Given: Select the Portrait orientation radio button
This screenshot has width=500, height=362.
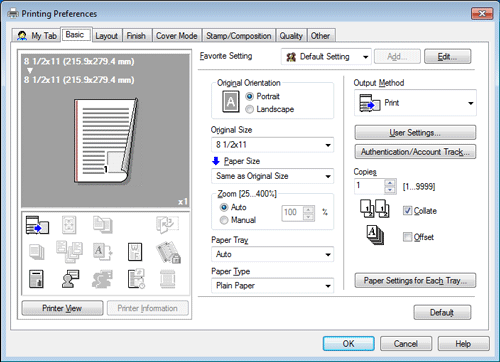Looking at the screenshot, I should point(249,96).
